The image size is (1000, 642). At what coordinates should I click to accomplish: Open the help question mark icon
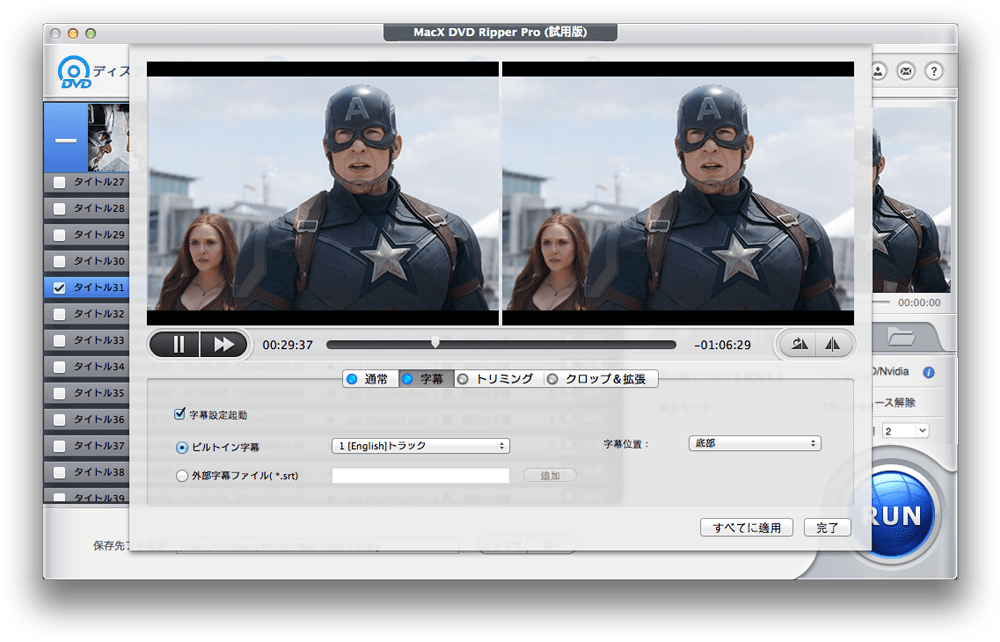934,71
